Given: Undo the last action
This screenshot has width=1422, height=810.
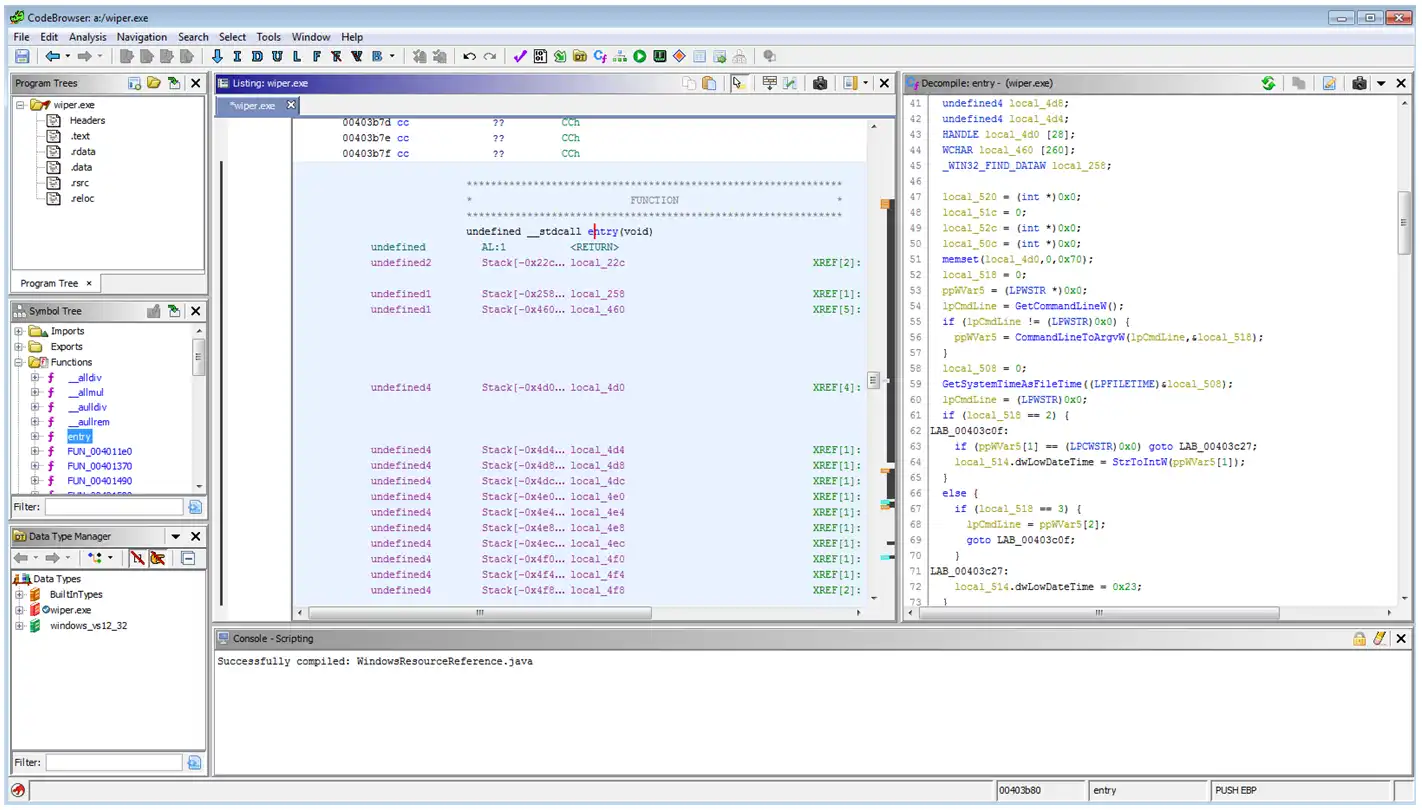Looking at the screenshot, I should (469, 57).
